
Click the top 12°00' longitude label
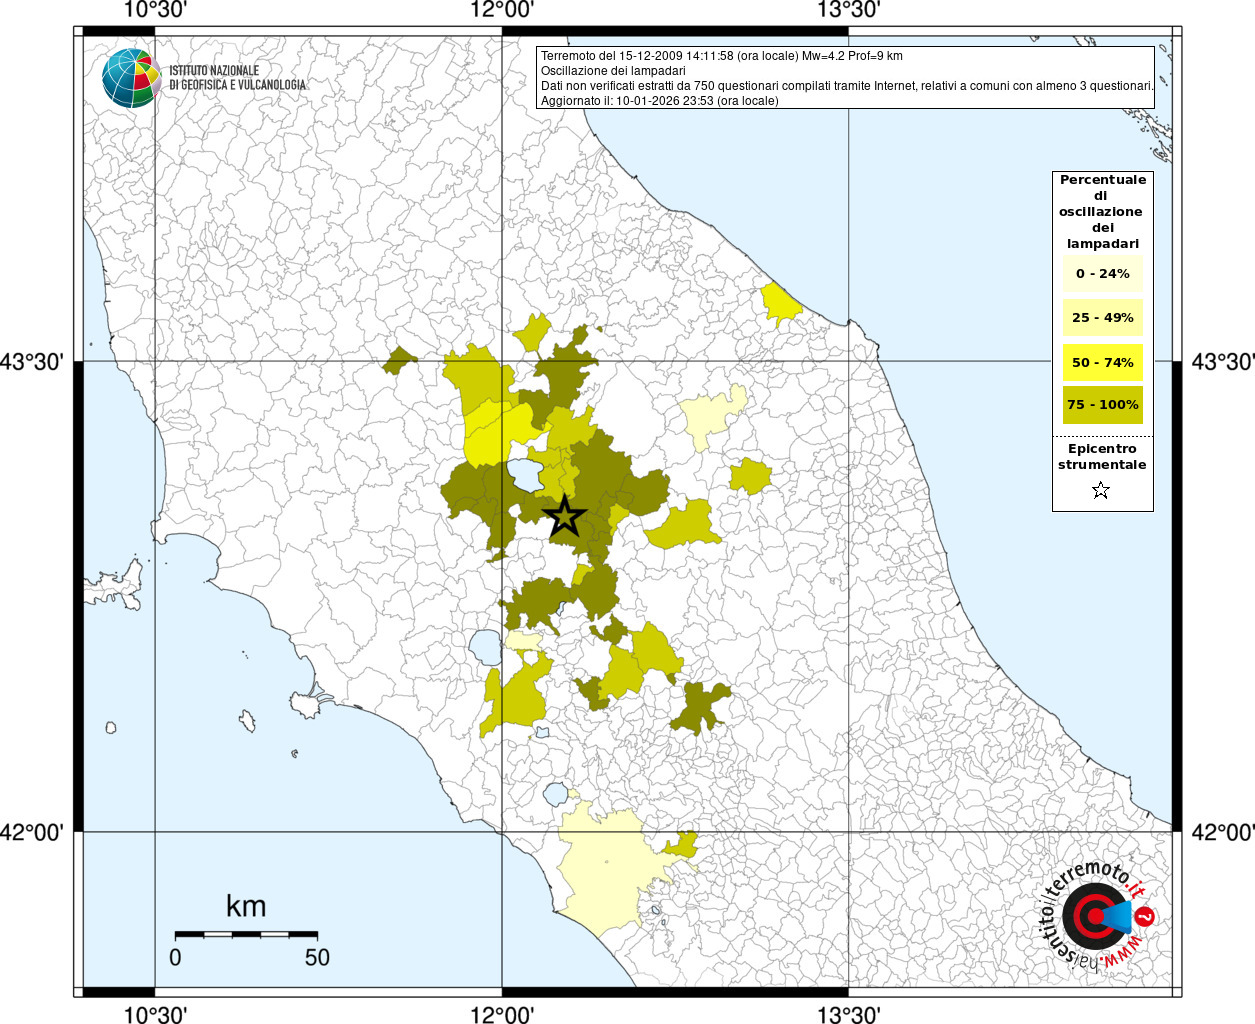502,11
